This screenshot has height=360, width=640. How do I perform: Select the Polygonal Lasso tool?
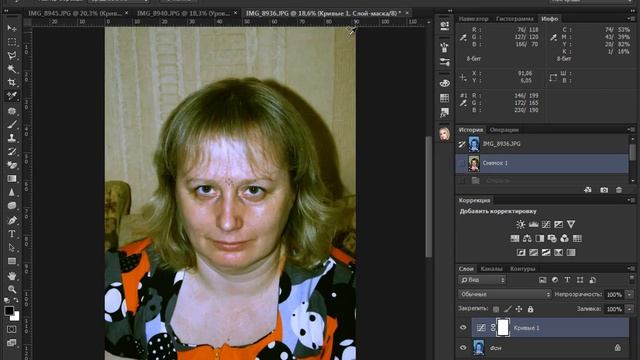point(12,56)
